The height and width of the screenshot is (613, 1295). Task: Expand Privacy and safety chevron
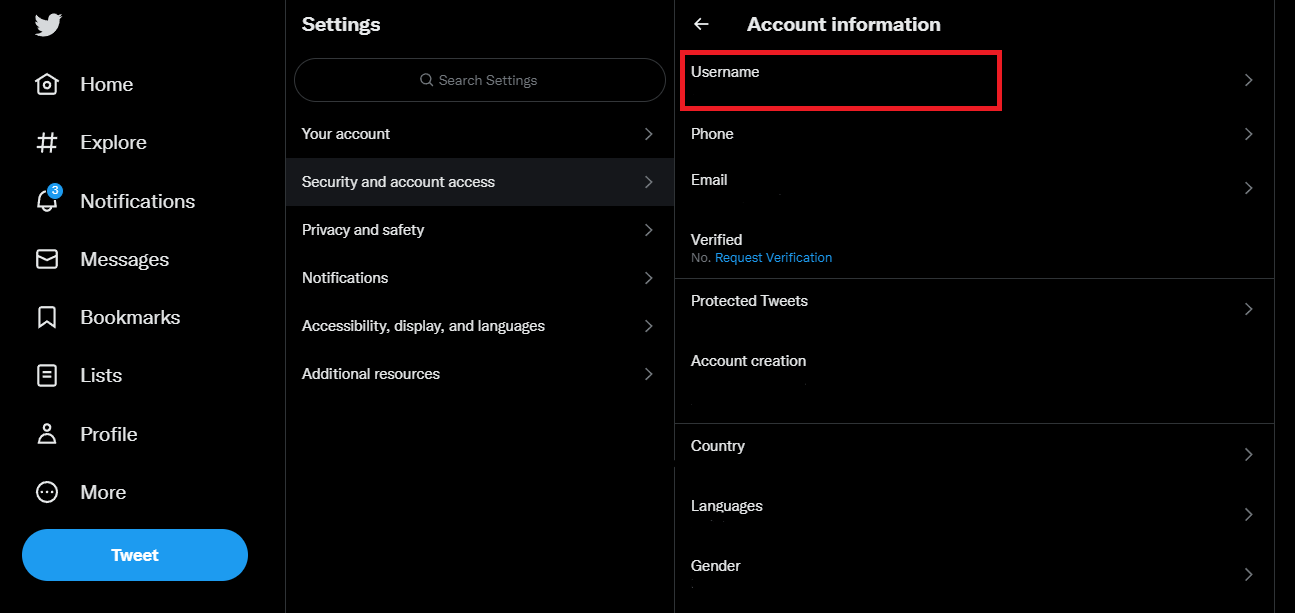(x=649, y=230)
